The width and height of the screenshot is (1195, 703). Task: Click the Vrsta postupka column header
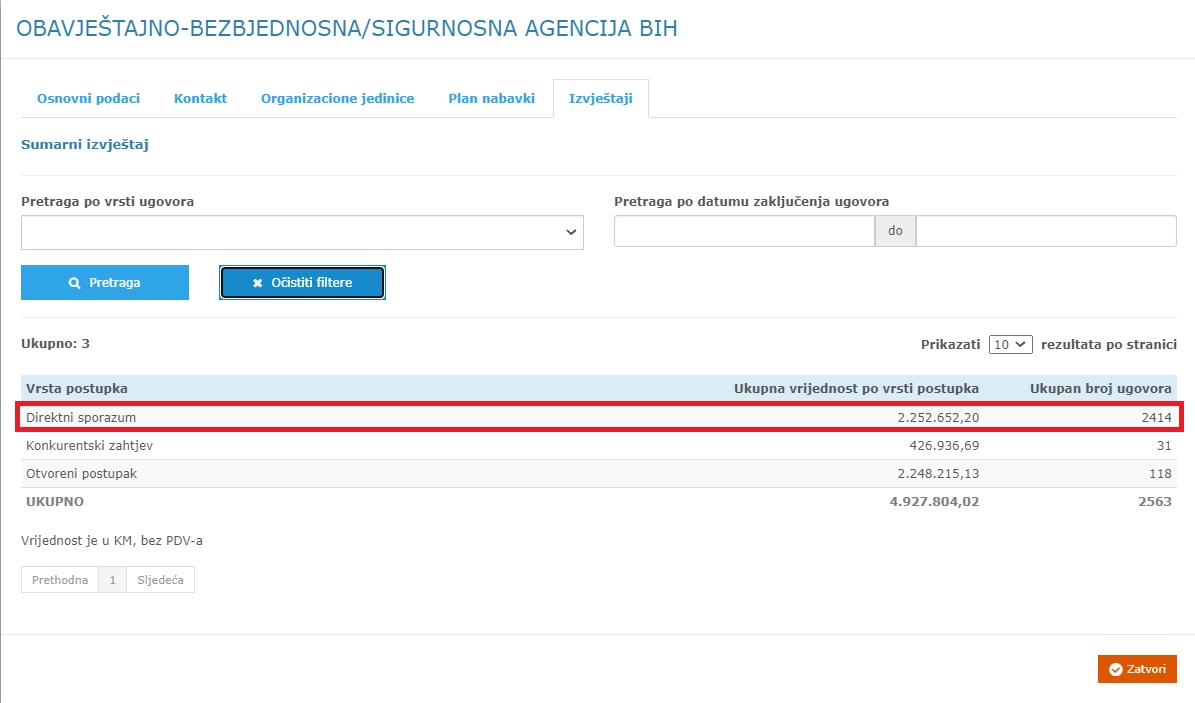pyautogui.click(x=77, y=388)
